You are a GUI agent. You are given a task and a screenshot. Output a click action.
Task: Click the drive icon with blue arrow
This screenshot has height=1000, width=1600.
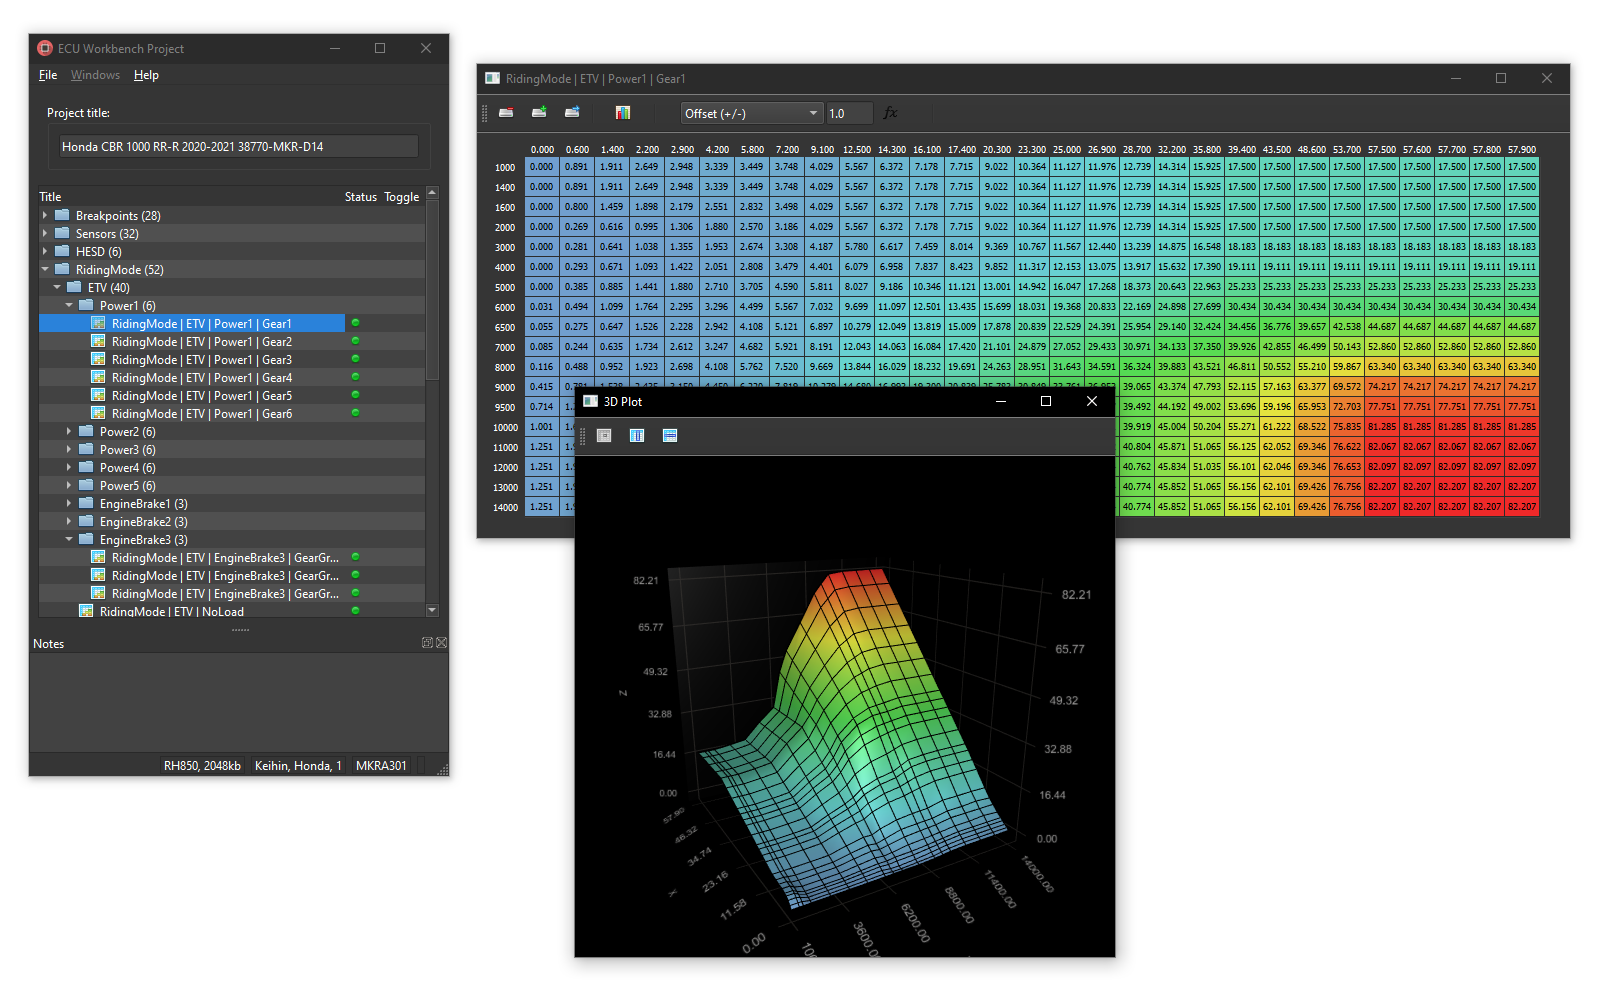pyautogui.click(x=572, y=113)
